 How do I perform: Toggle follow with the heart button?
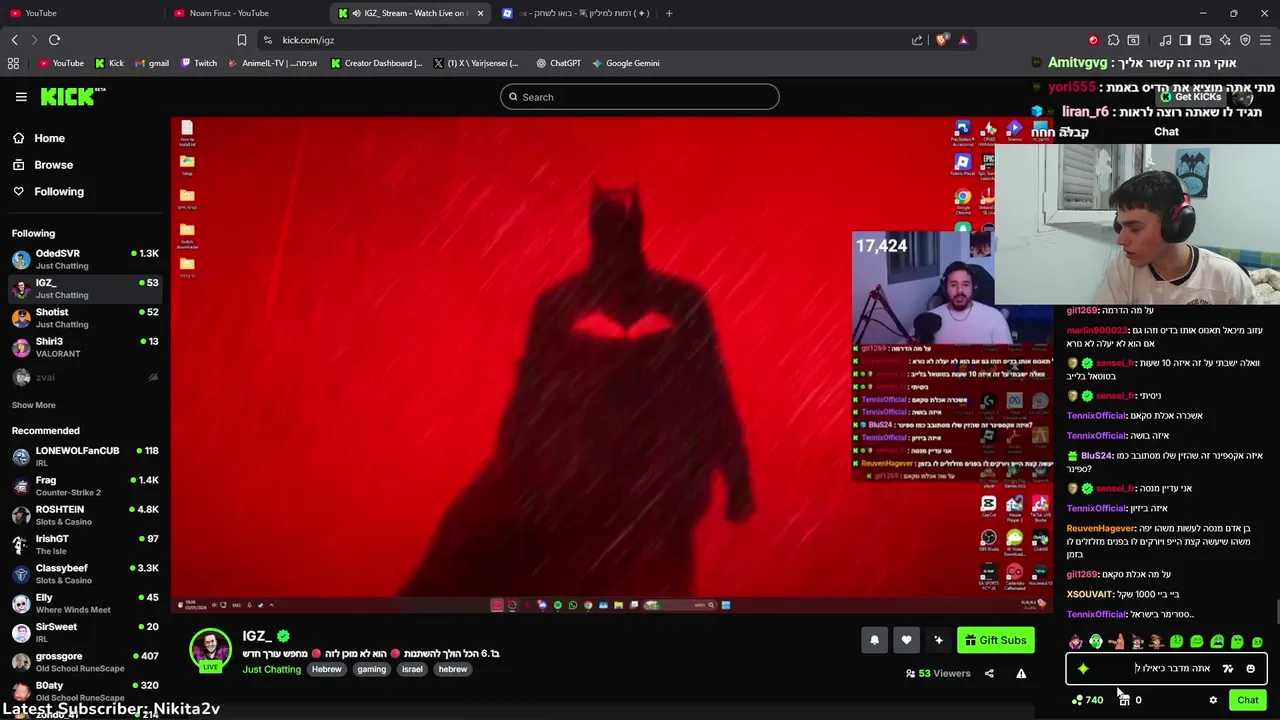[x=906, y=640]
